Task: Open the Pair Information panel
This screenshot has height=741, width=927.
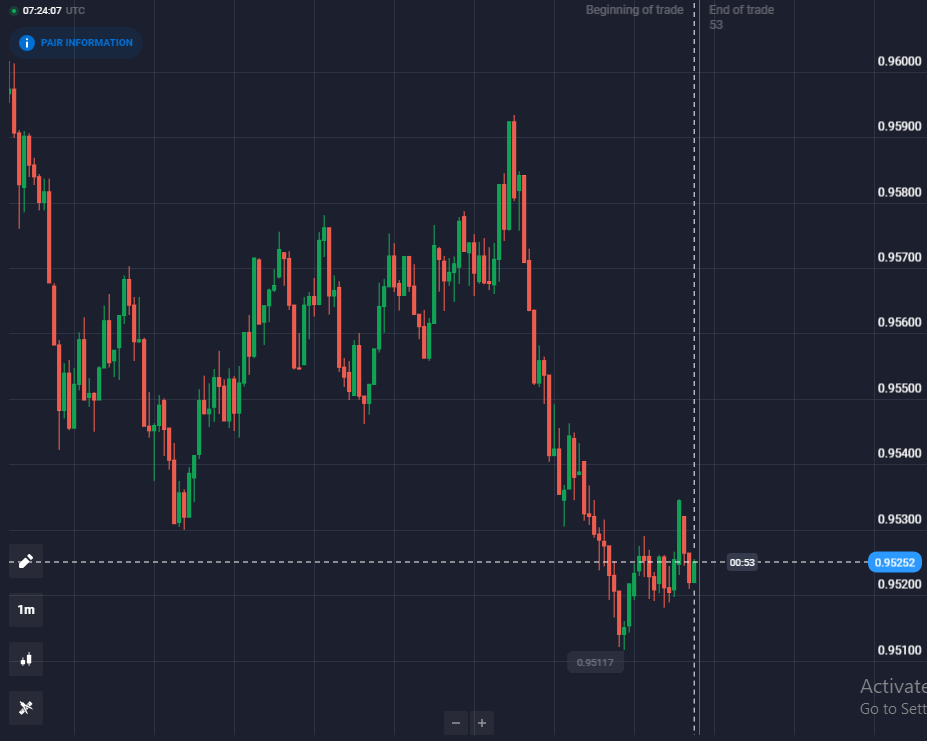Action: pyautogui.click(x=76, y=43)
